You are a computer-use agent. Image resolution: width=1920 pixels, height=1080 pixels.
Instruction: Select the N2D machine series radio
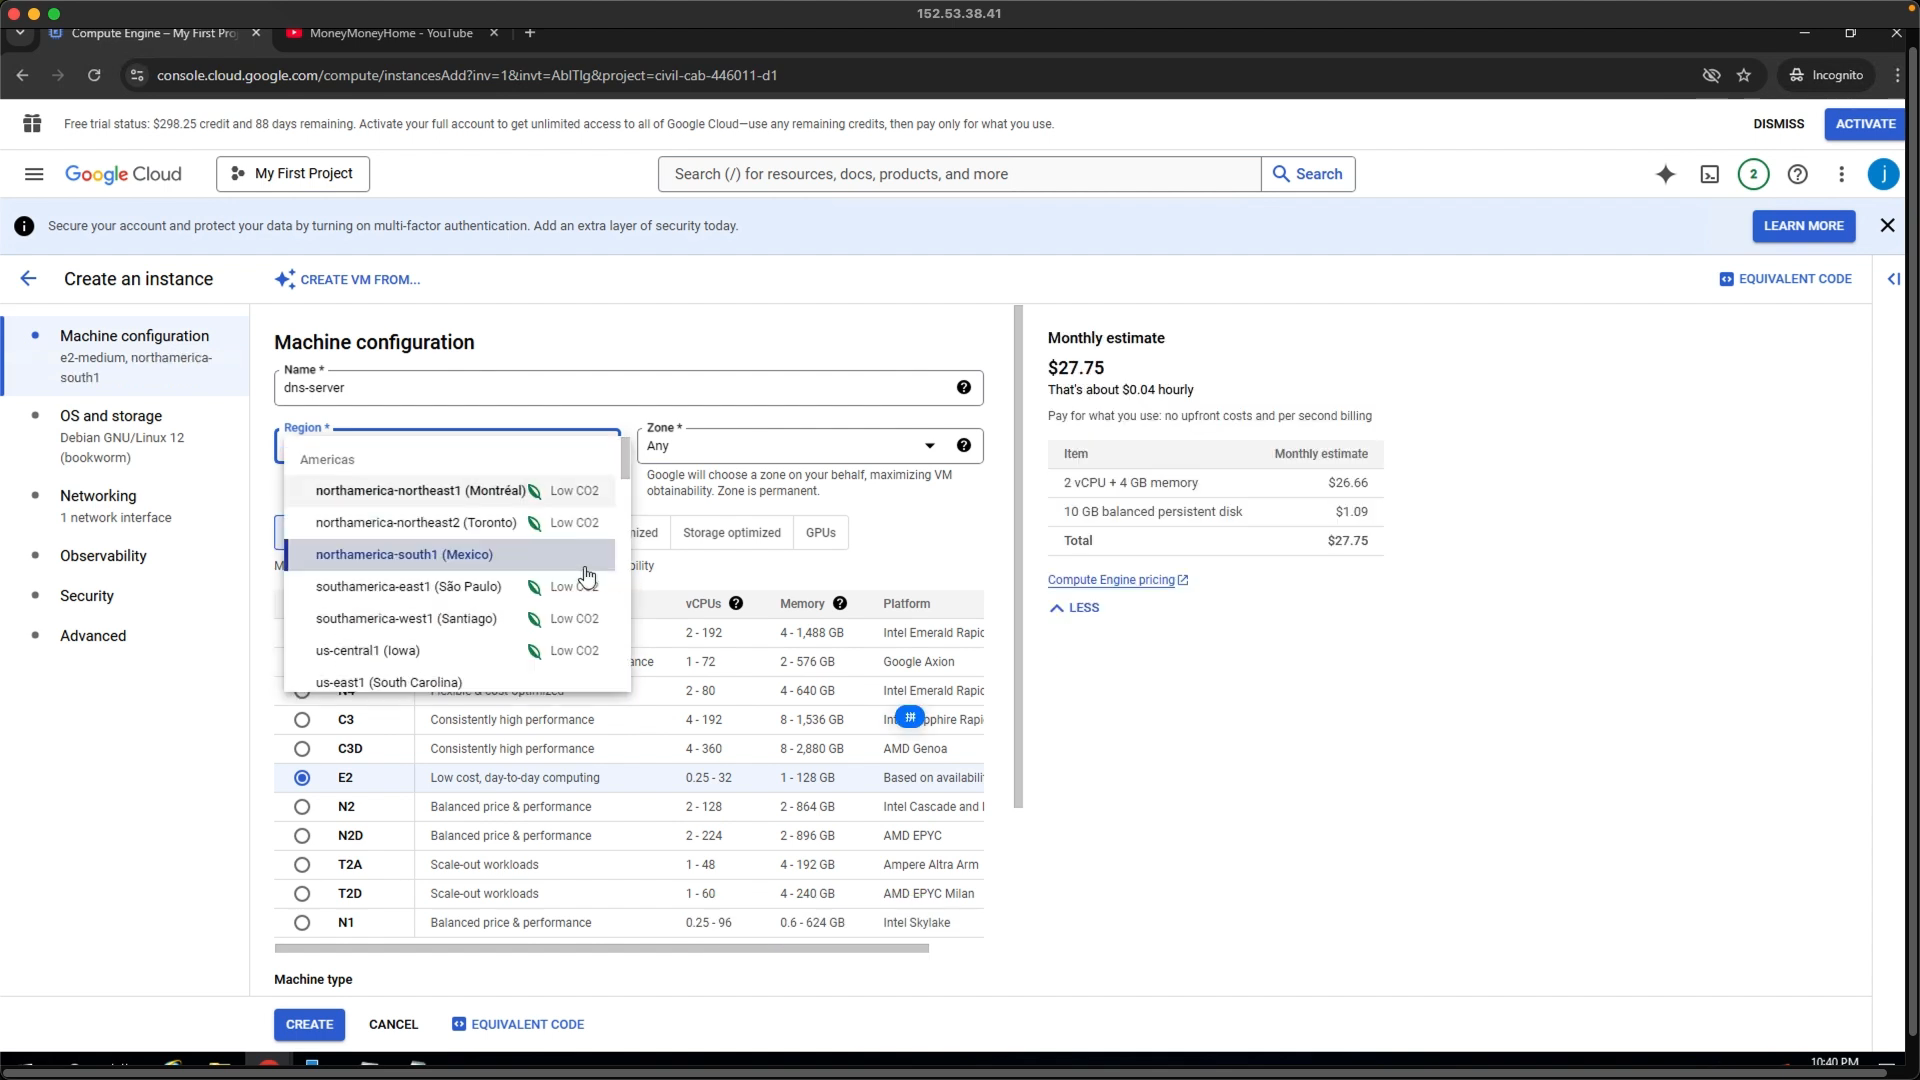coord(302,836)
